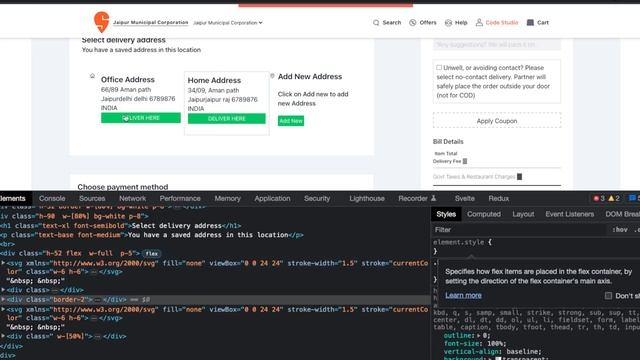Click the font-size: 100% declaration
The image size is (640, 360).
(x=475, y=344)
